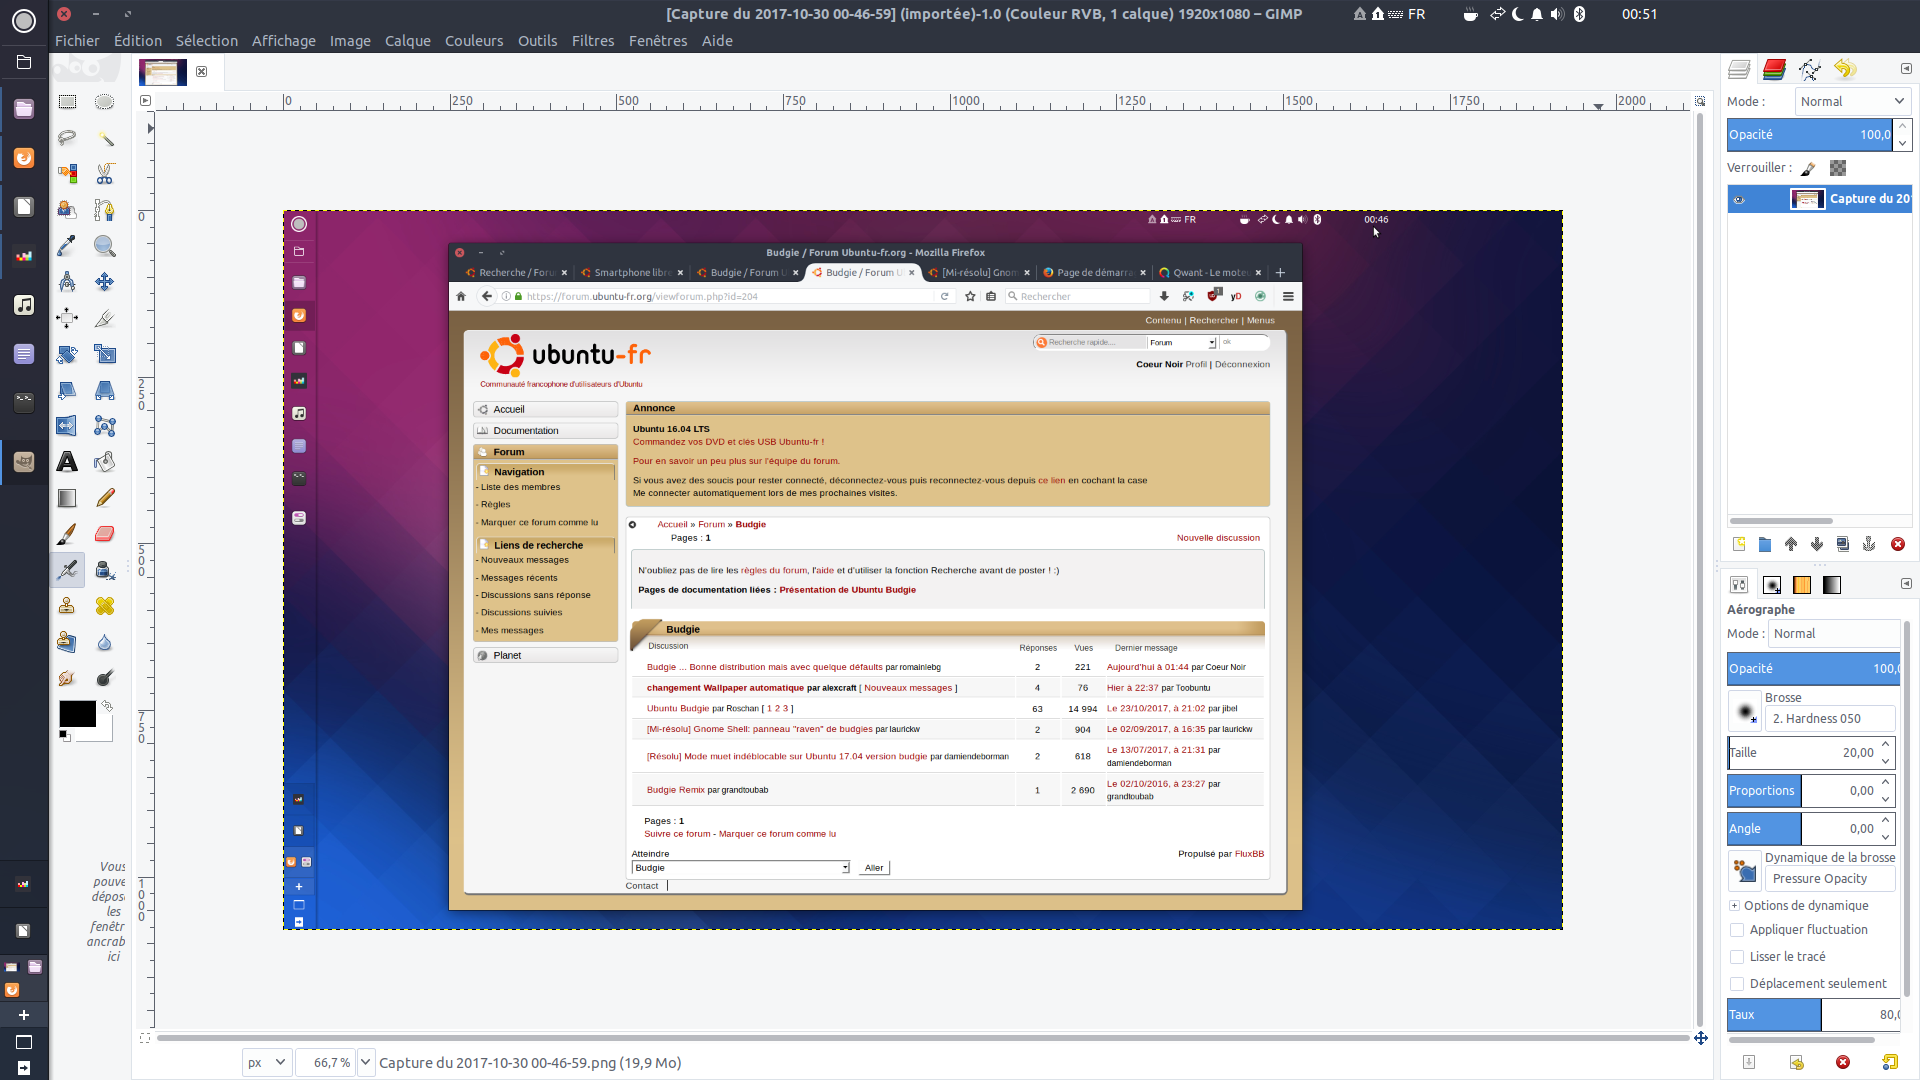
Task: Delete the current layer
Action: coord(1898,544)
